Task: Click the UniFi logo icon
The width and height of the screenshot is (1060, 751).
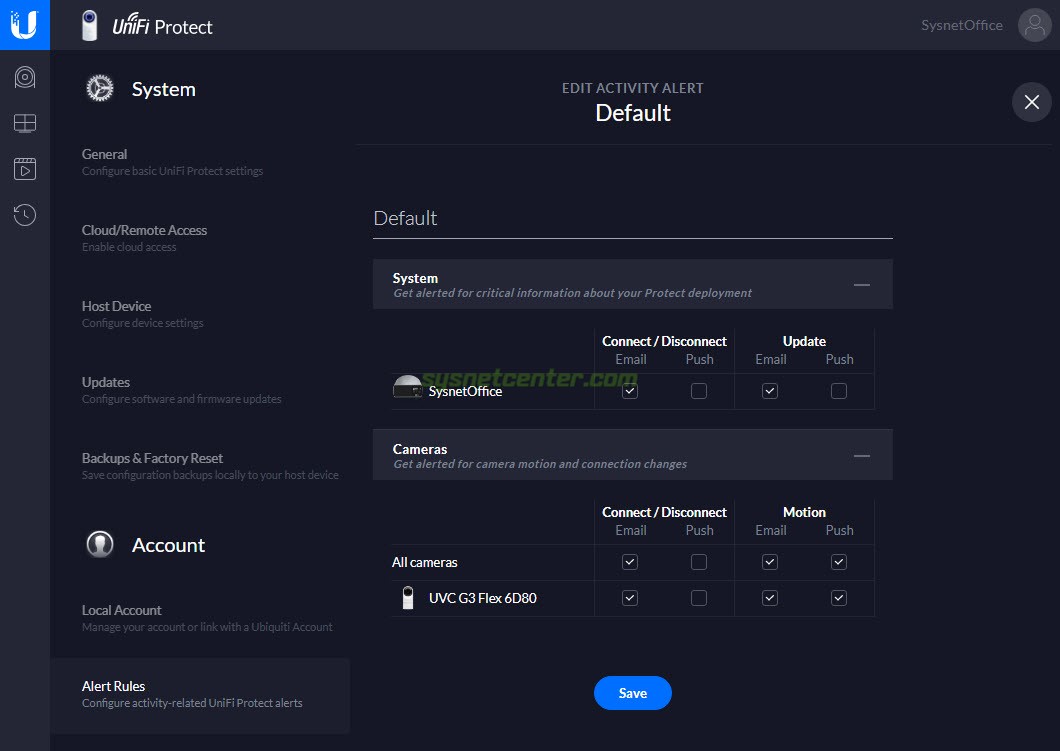Action: click(x=24, y=25)
